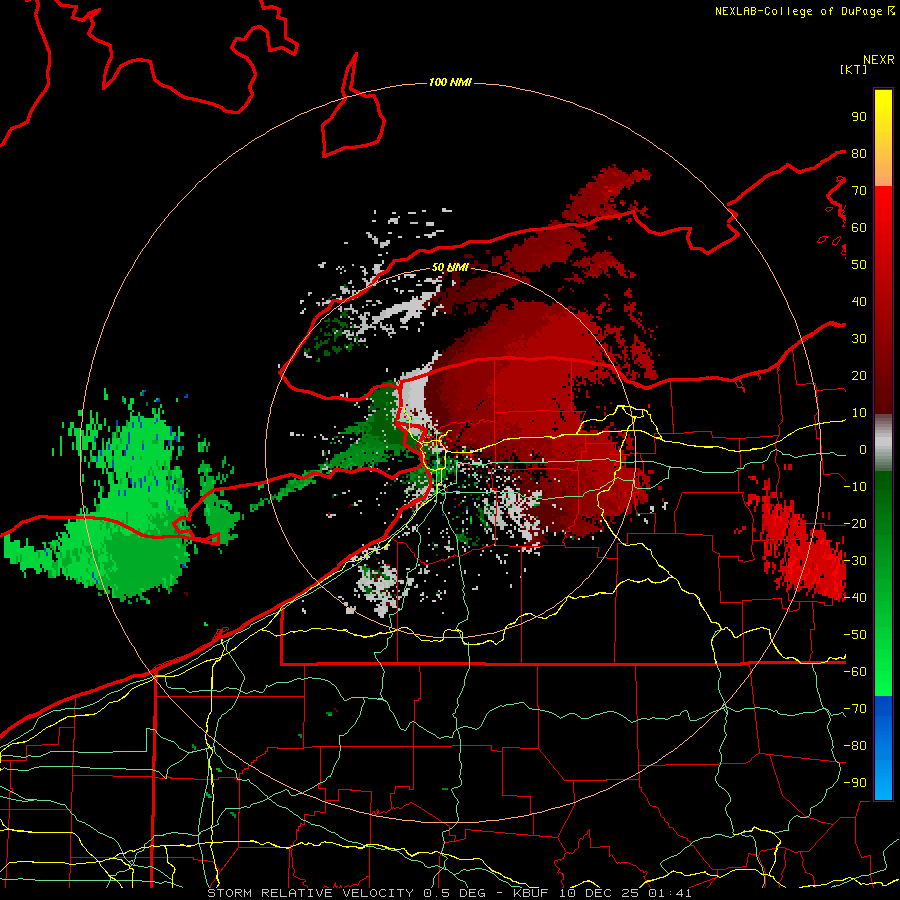Click the -80 scale value

tap(855, 746)
